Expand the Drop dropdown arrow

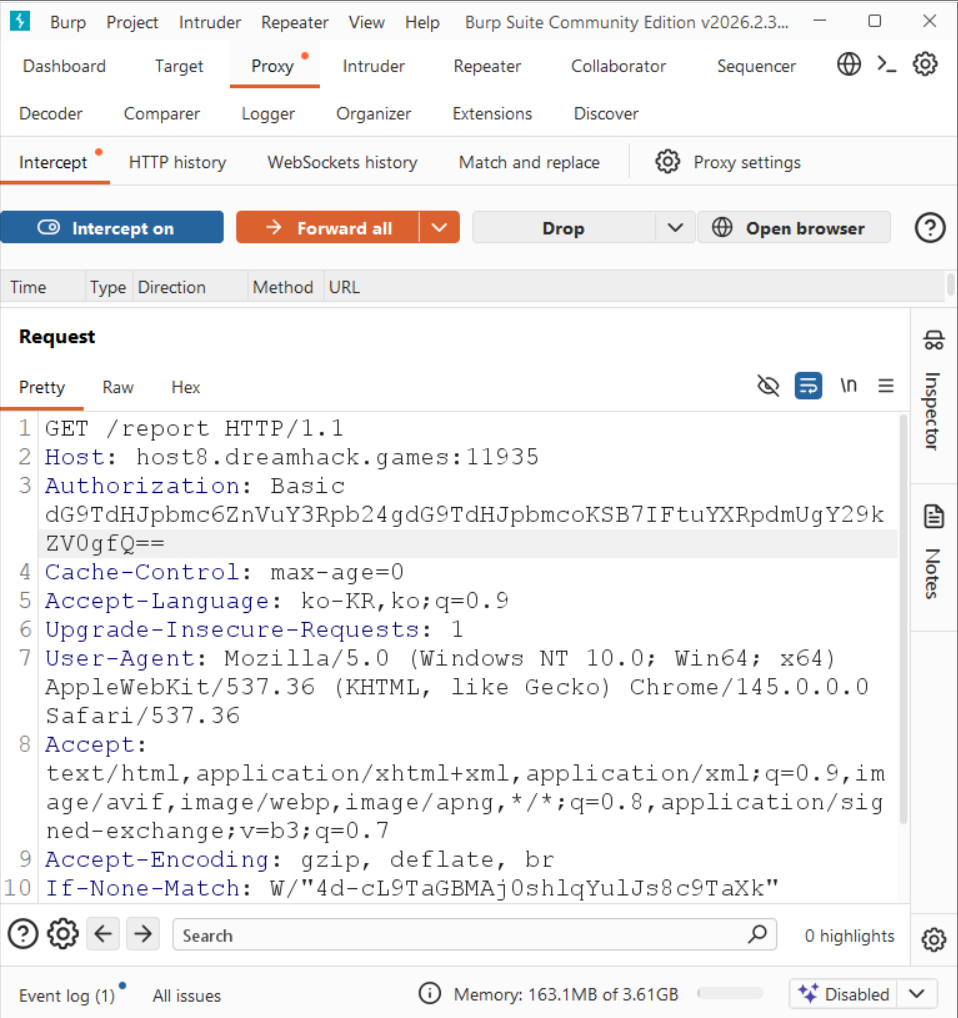click(675, 227)
